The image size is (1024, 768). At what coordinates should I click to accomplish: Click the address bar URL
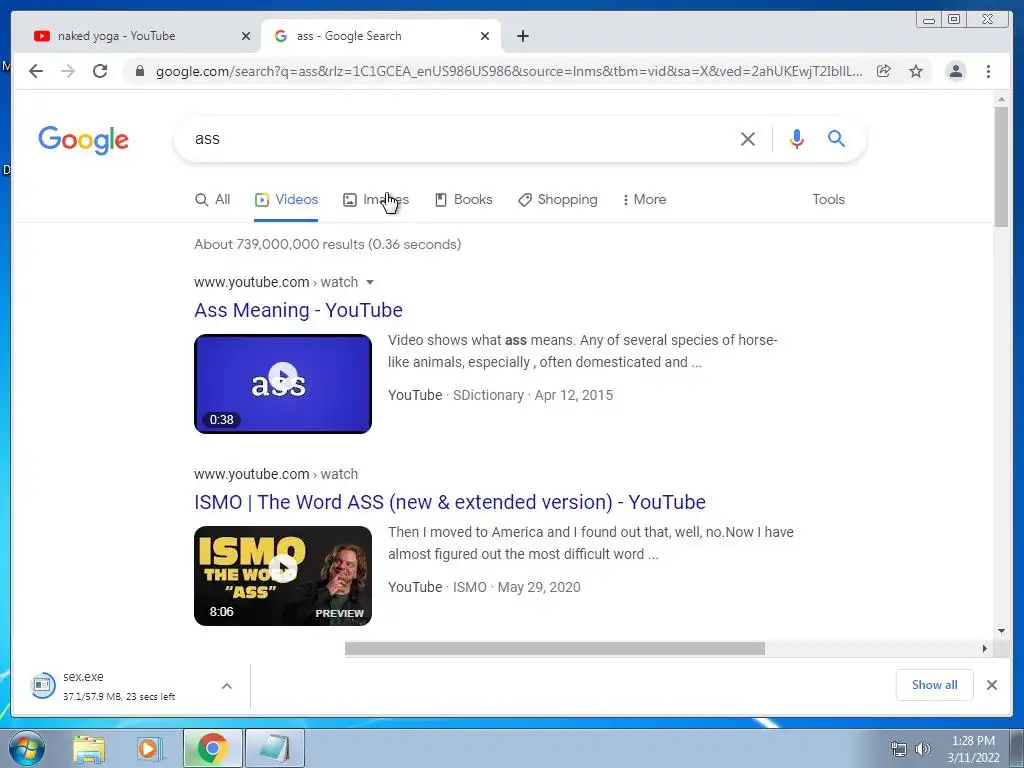[509, 71]
